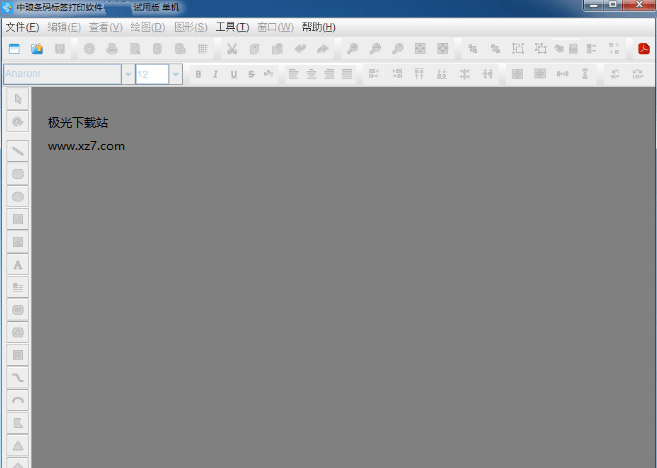The width and height of the screenshot is (657, 468).
Task: Select the triangle shape tool
Action: pyautogui.click(x=18, y=445)
